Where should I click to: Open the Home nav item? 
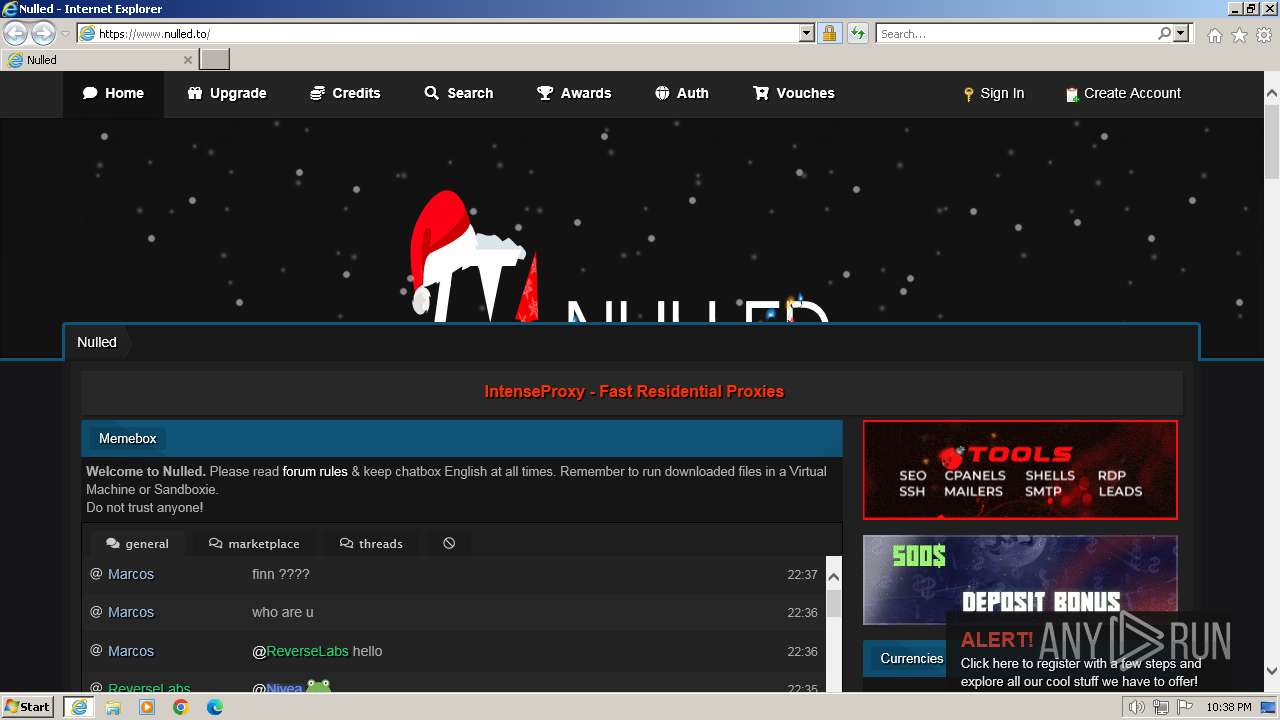tap(113, 93)
